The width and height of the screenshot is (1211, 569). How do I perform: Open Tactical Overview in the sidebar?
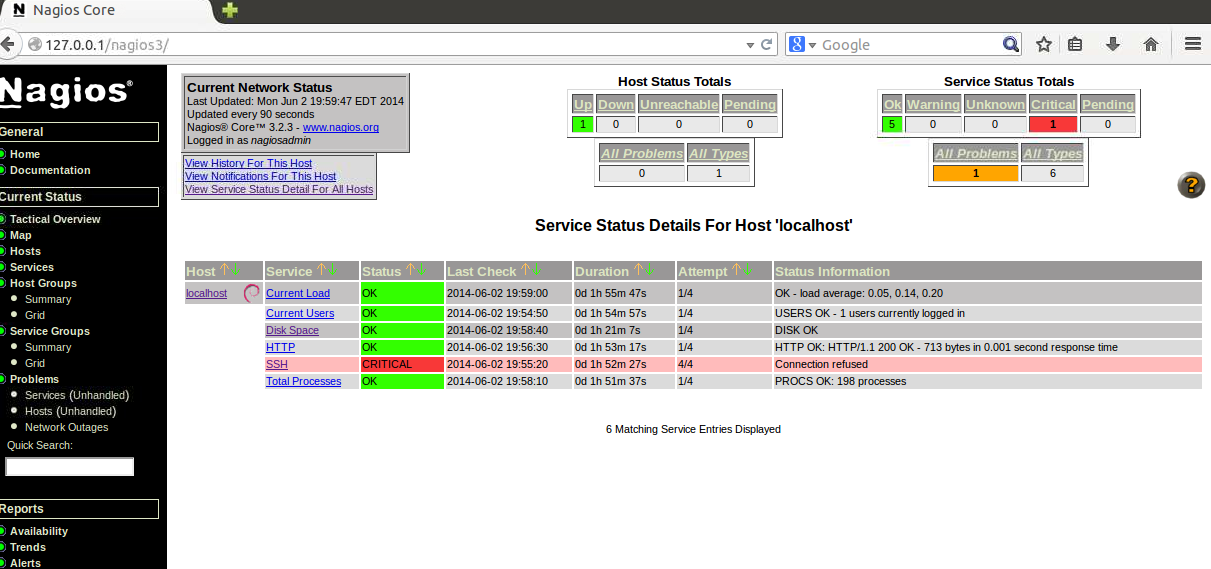[55, 219]
